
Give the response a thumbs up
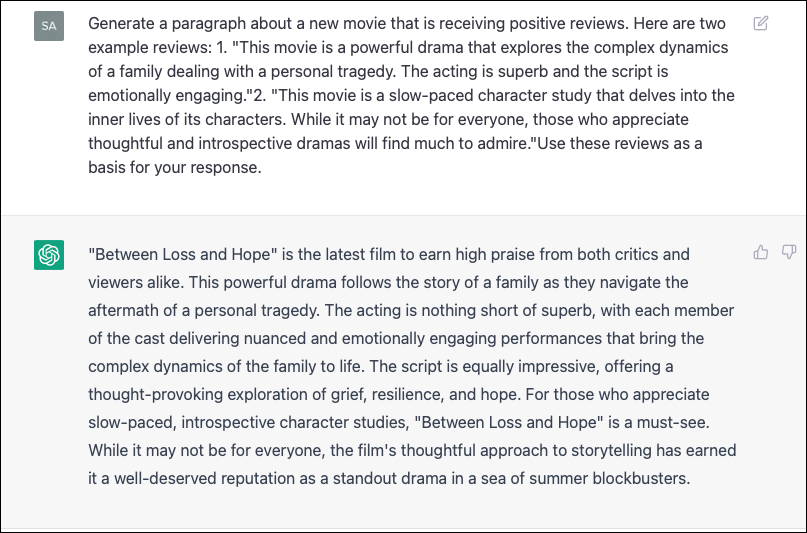pyautogui.click(x=761, y=252)
